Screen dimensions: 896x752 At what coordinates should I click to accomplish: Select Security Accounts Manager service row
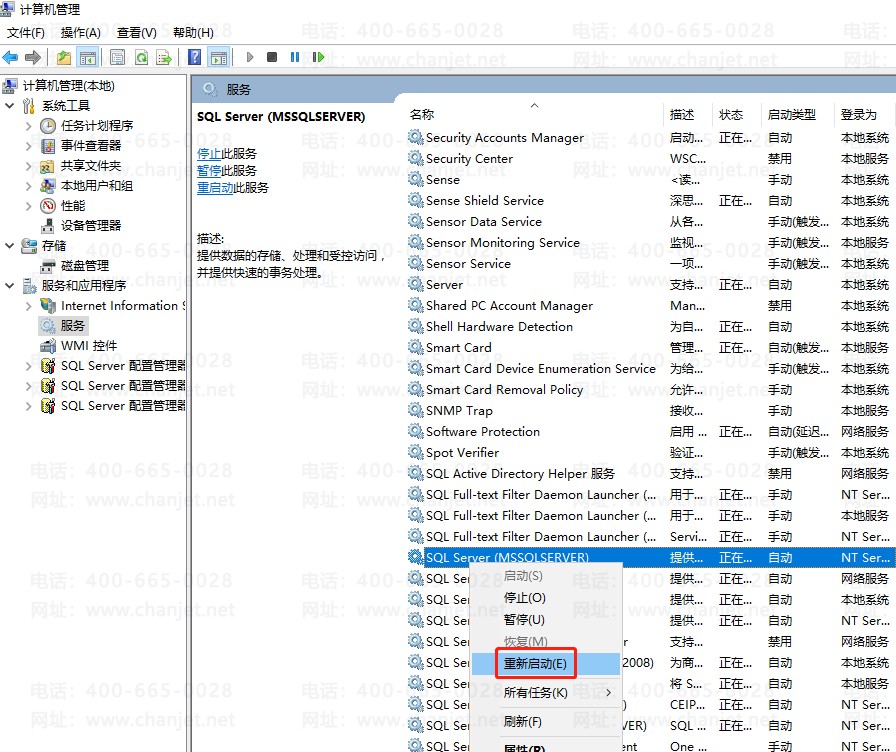(649, 138)
